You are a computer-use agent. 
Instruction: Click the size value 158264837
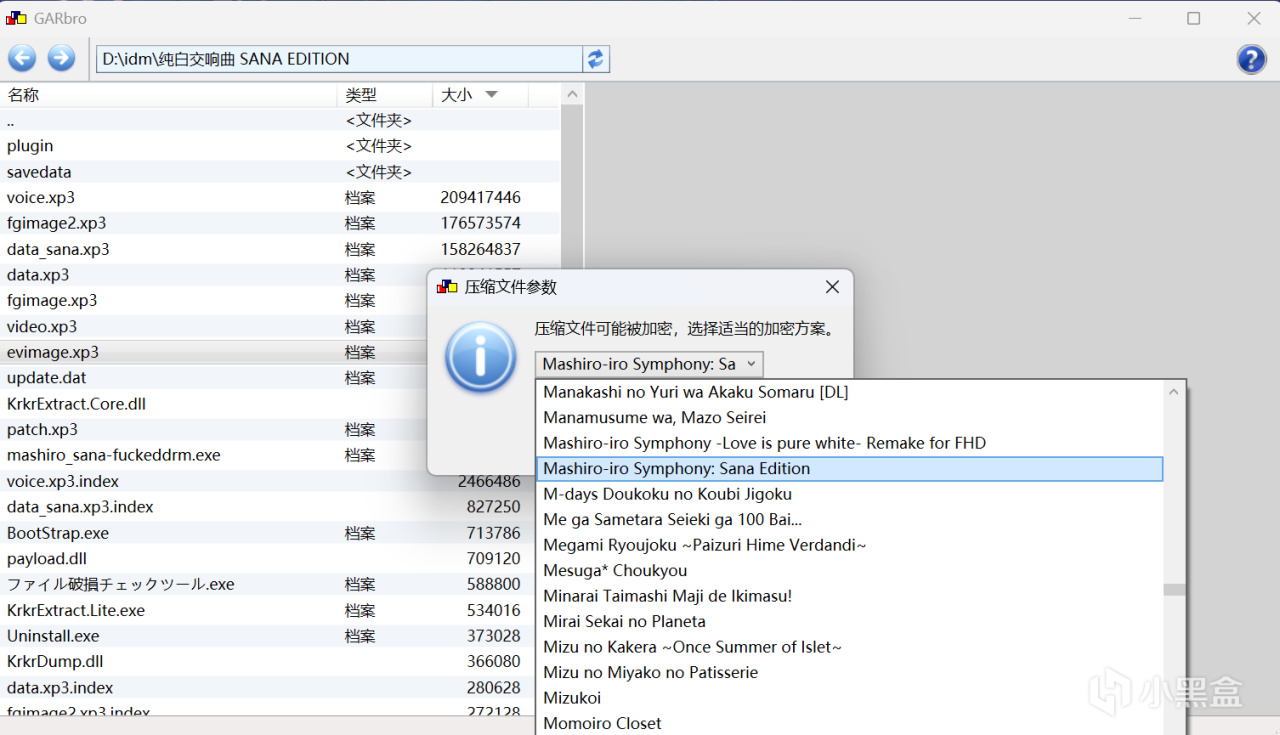point(480,249)
